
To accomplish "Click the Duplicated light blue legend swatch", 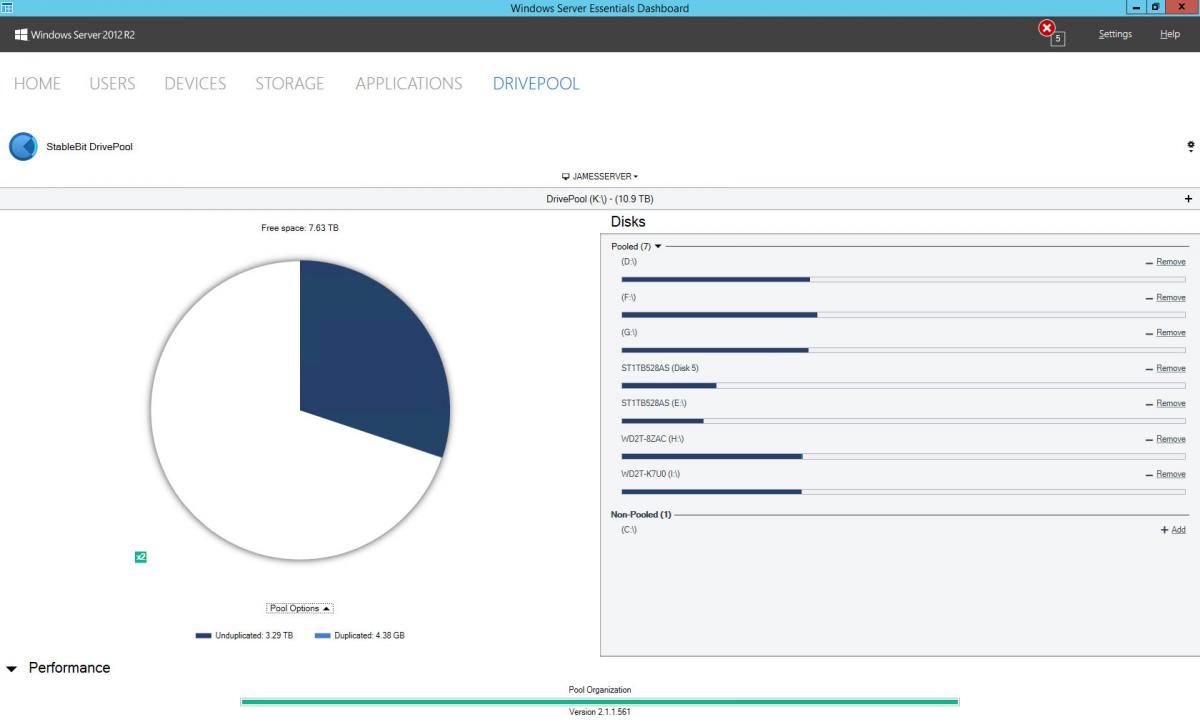I will [323, 636].
